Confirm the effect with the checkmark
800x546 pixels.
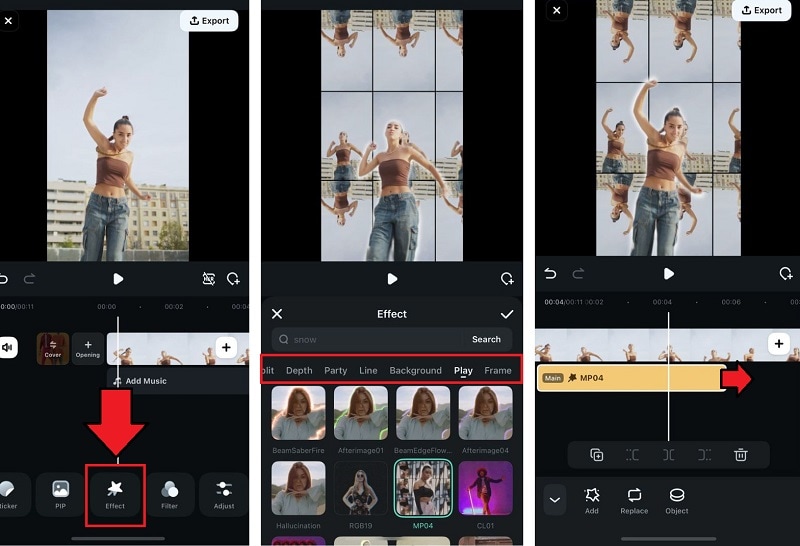507,314
